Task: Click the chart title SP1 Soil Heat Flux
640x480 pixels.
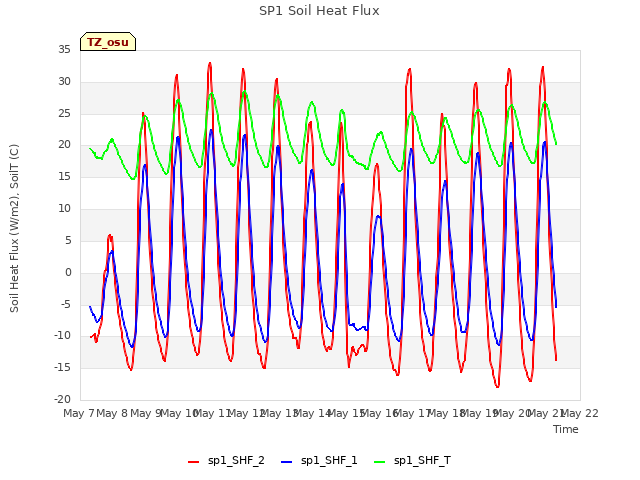Action: coord(319,11)
